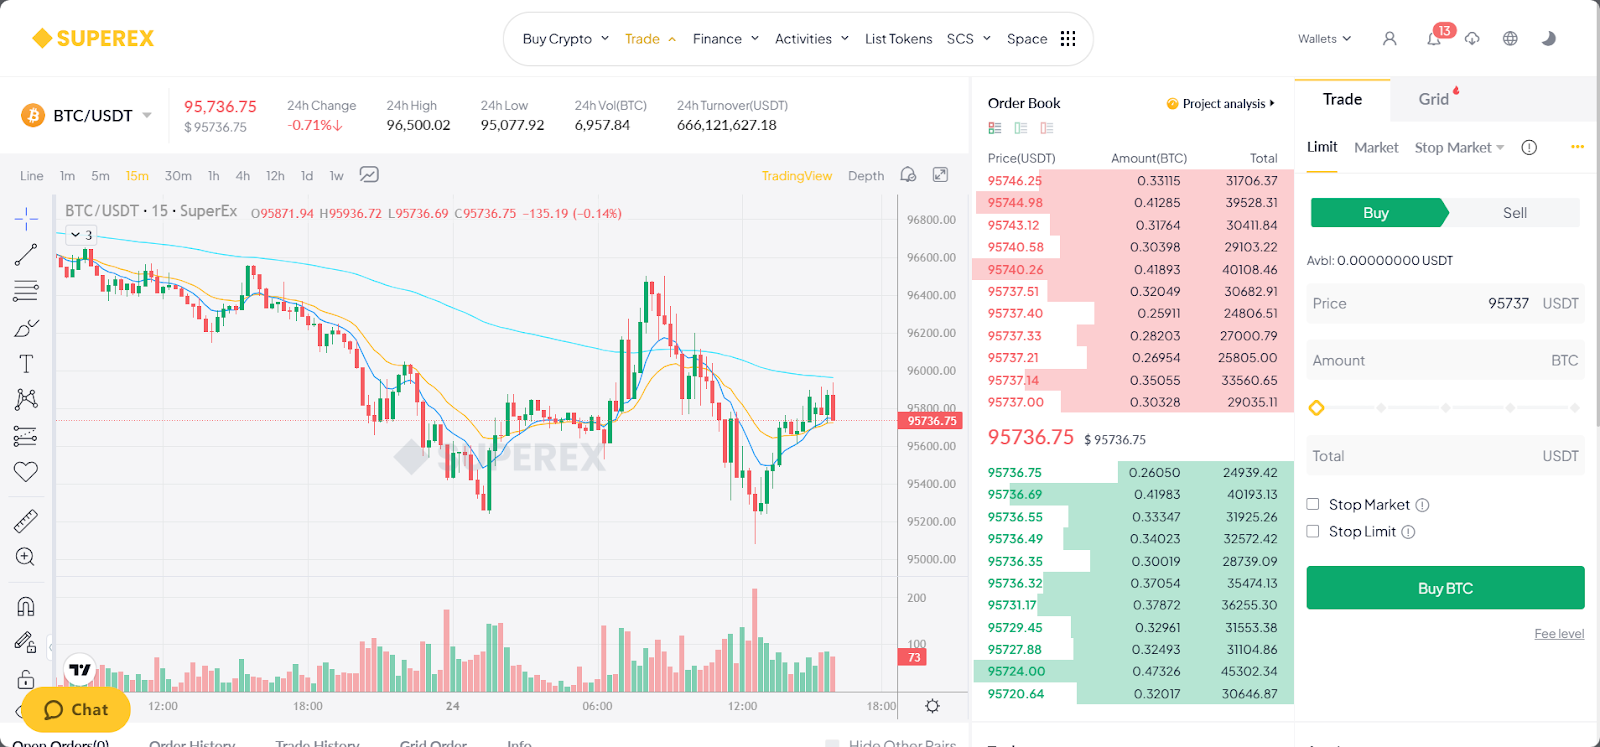Image resolution: width=1600 pixels, height=747 pixels.
Task: Open the apps grid menu icon
Action: pyautogui.click(x=1068, y=38)
